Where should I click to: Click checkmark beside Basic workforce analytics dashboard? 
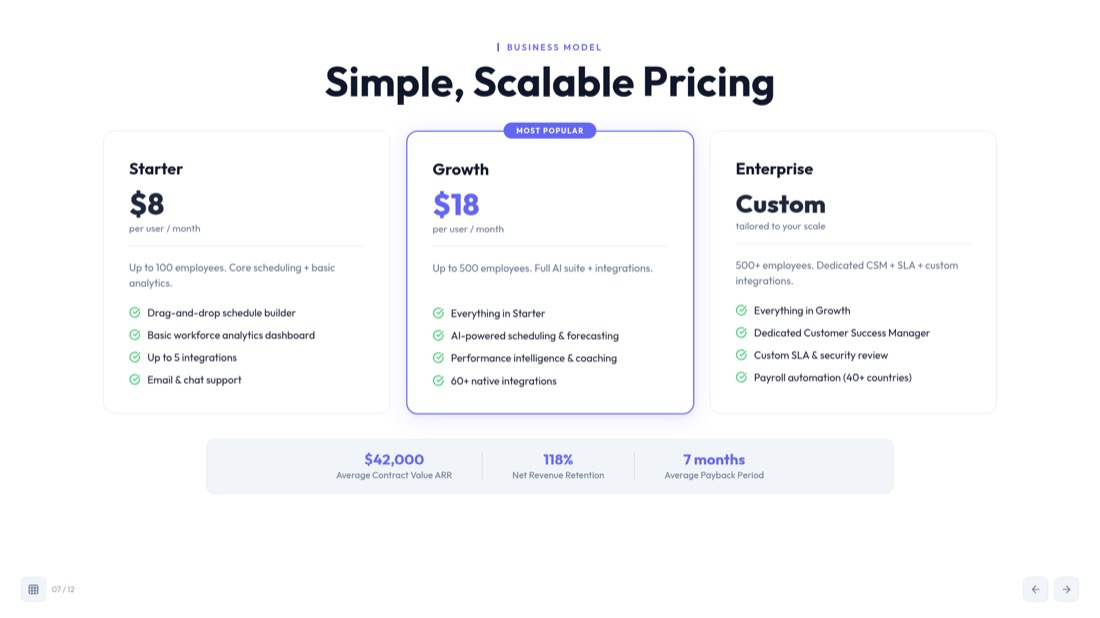tap(135, 335)
